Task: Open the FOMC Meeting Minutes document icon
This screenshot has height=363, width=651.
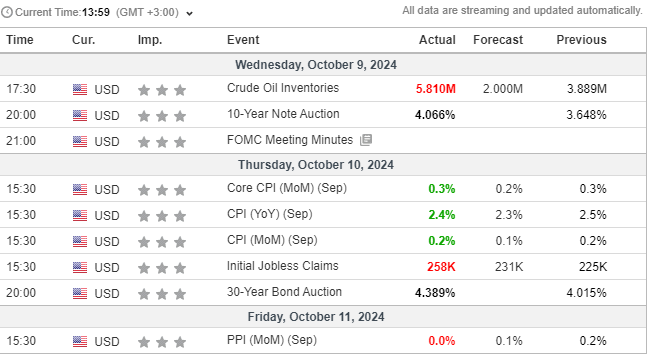Action: coord(366,140)
